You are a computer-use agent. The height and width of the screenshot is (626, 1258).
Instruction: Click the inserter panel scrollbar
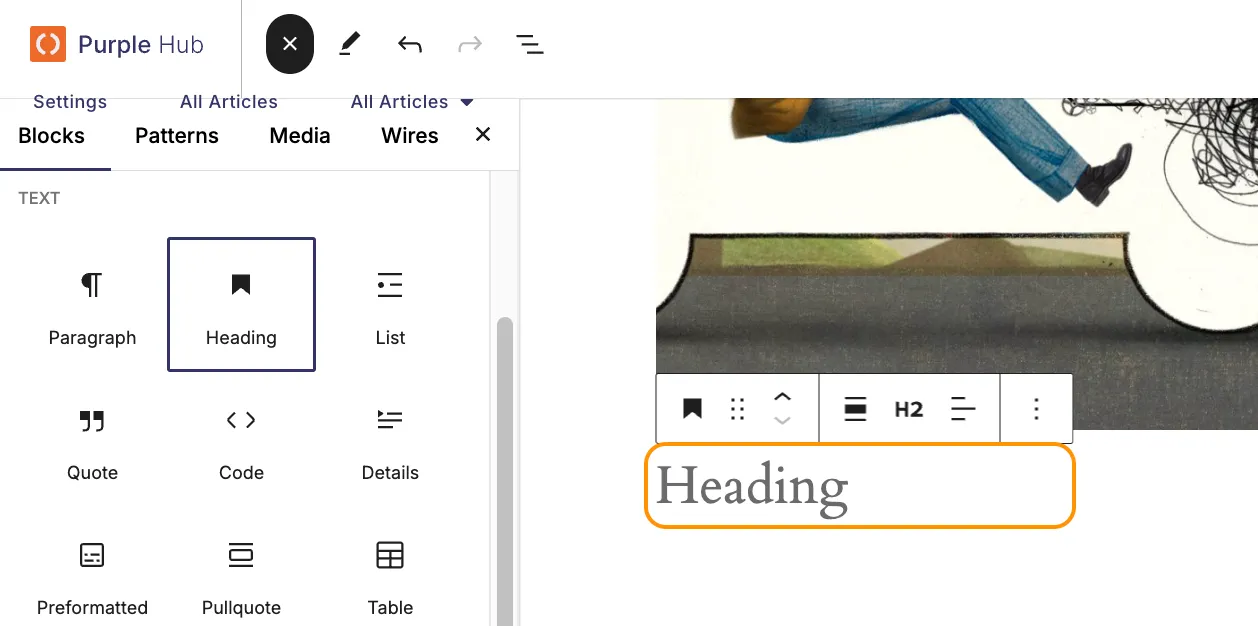coord(505,470)
